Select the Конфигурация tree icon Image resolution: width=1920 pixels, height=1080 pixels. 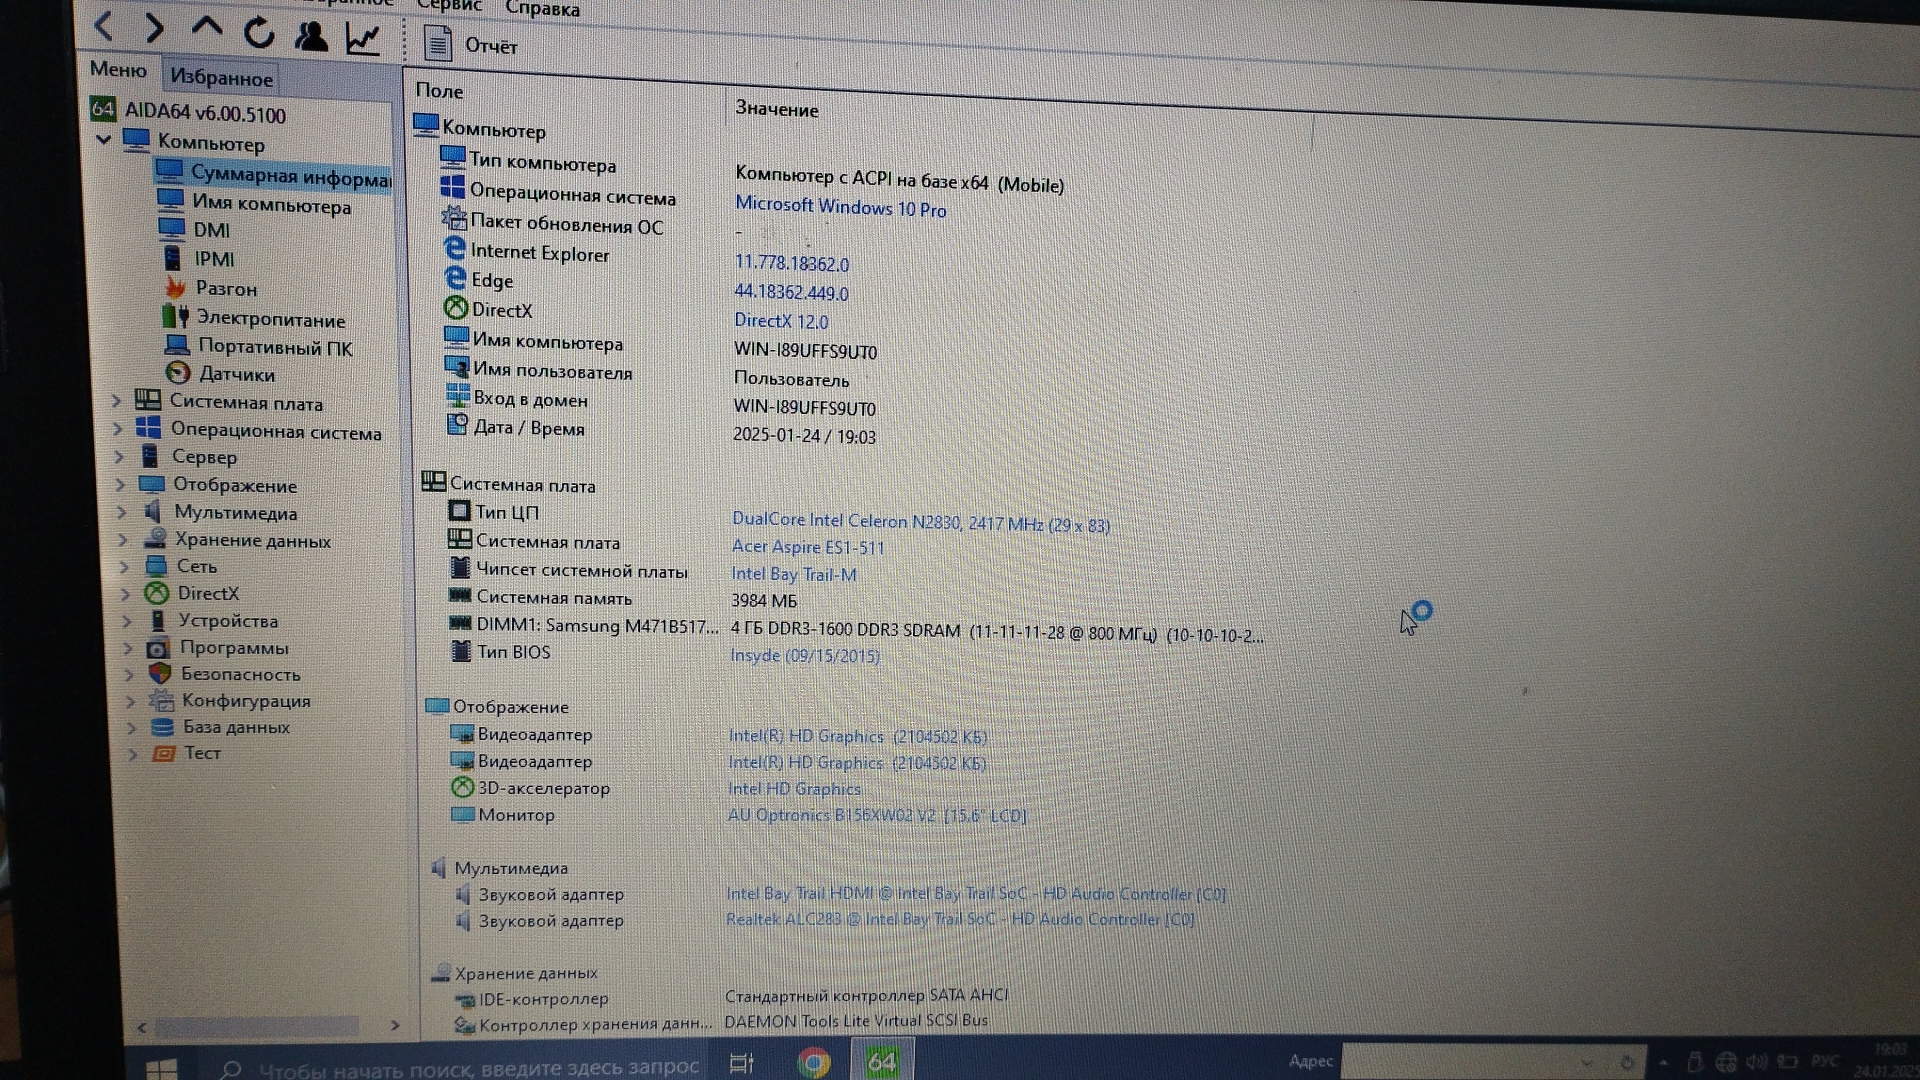coord(161,700)
